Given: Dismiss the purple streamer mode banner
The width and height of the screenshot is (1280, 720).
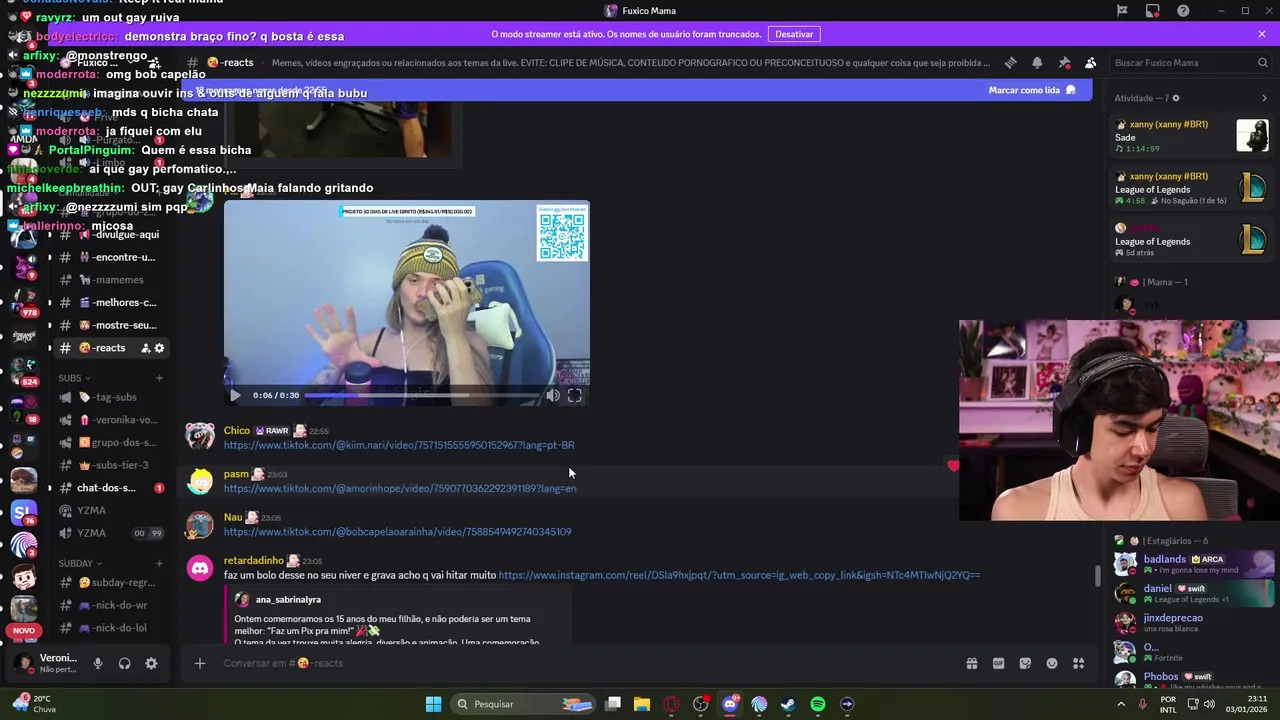Looking at the screenshot, I should tap(1262, 34).
